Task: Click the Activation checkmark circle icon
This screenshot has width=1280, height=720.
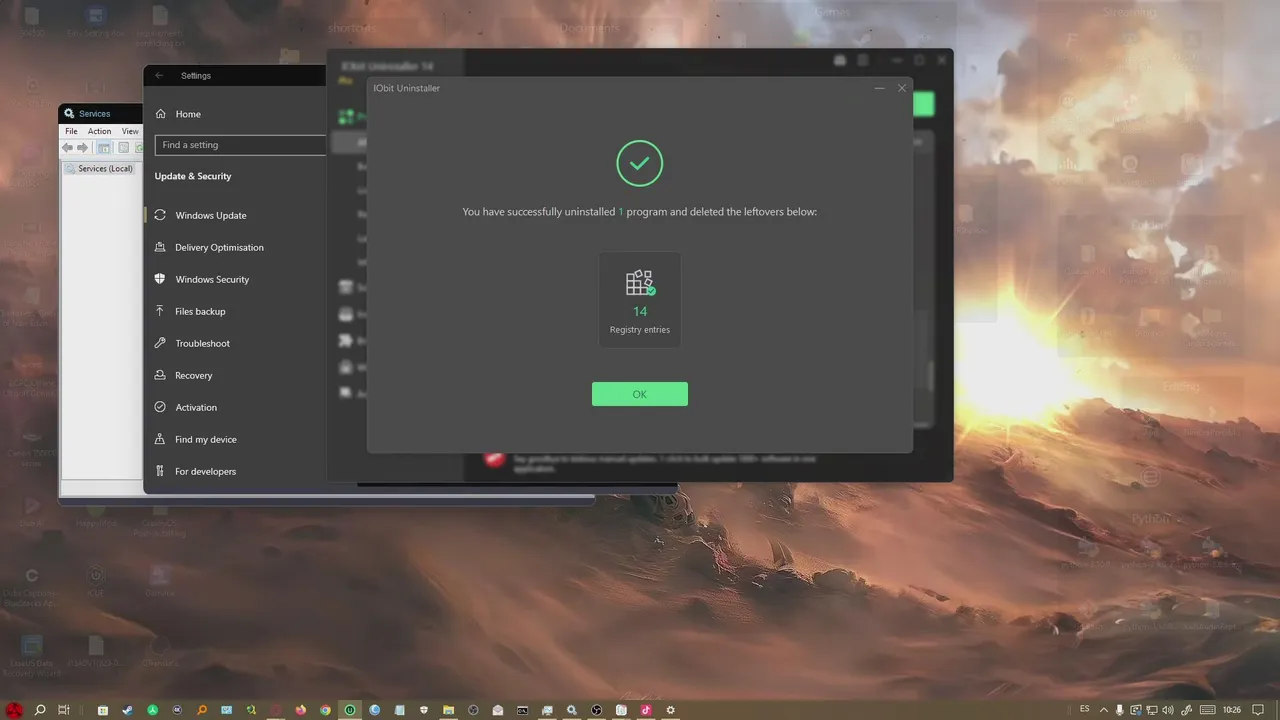Action: click(x=160, y=407)
